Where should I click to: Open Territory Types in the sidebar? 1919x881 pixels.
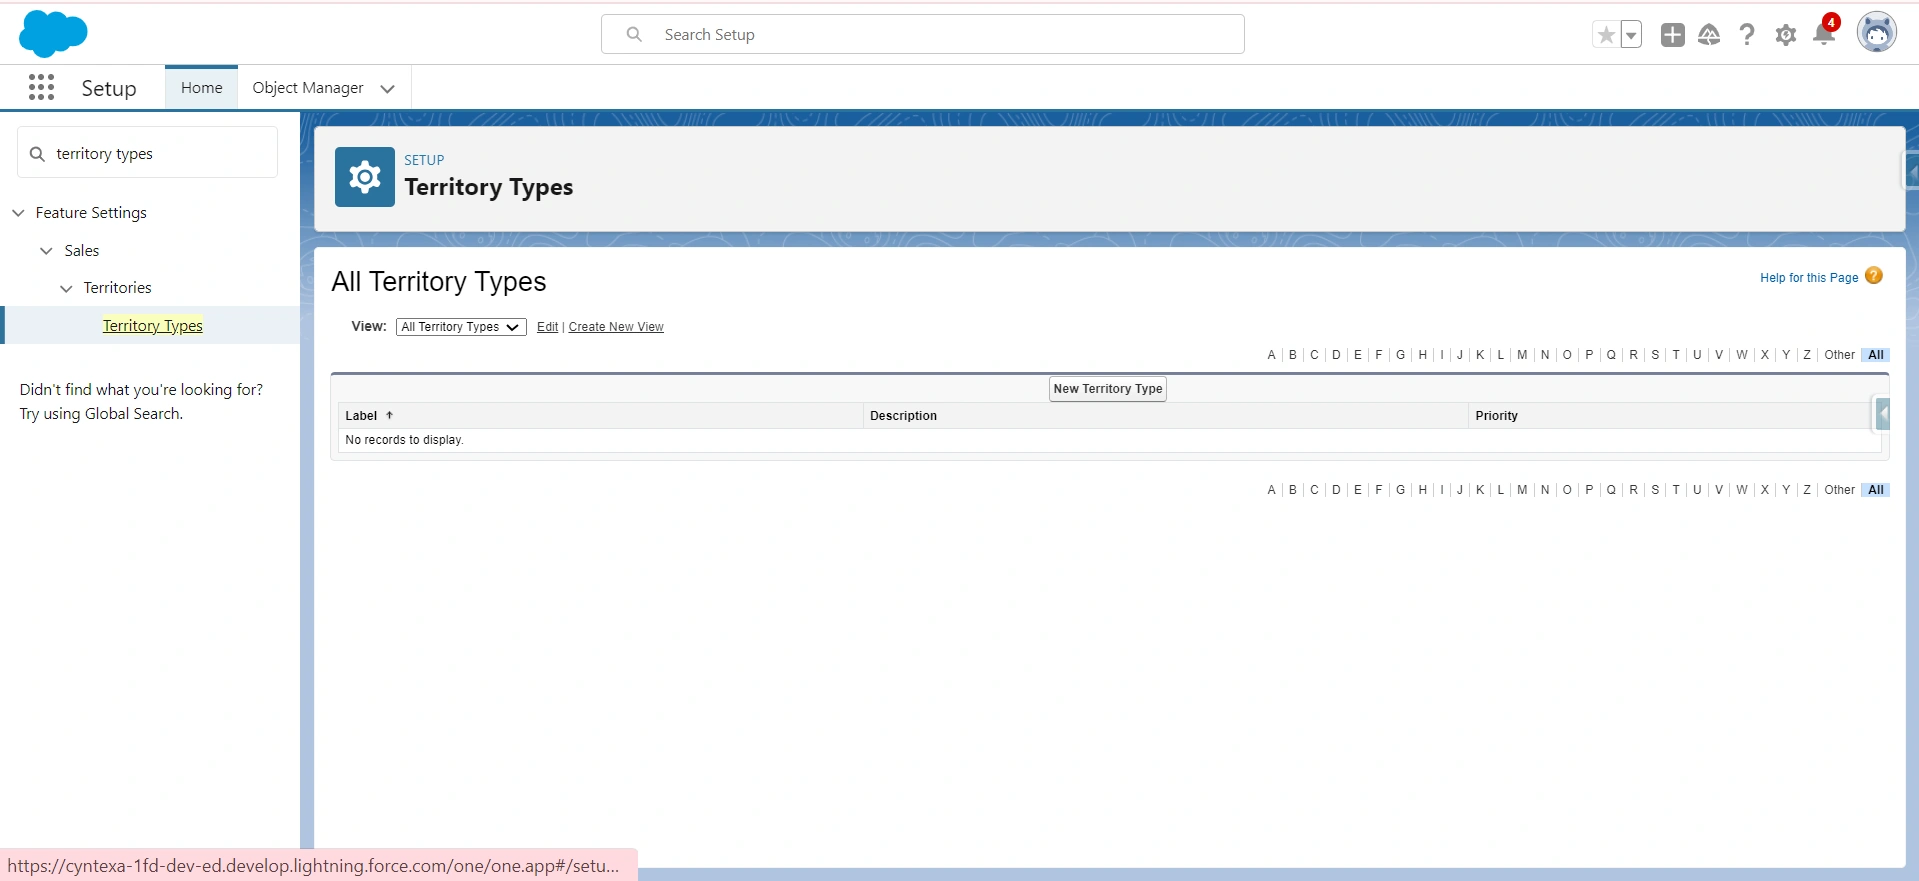pyautogui.click(x=152, y=325)
